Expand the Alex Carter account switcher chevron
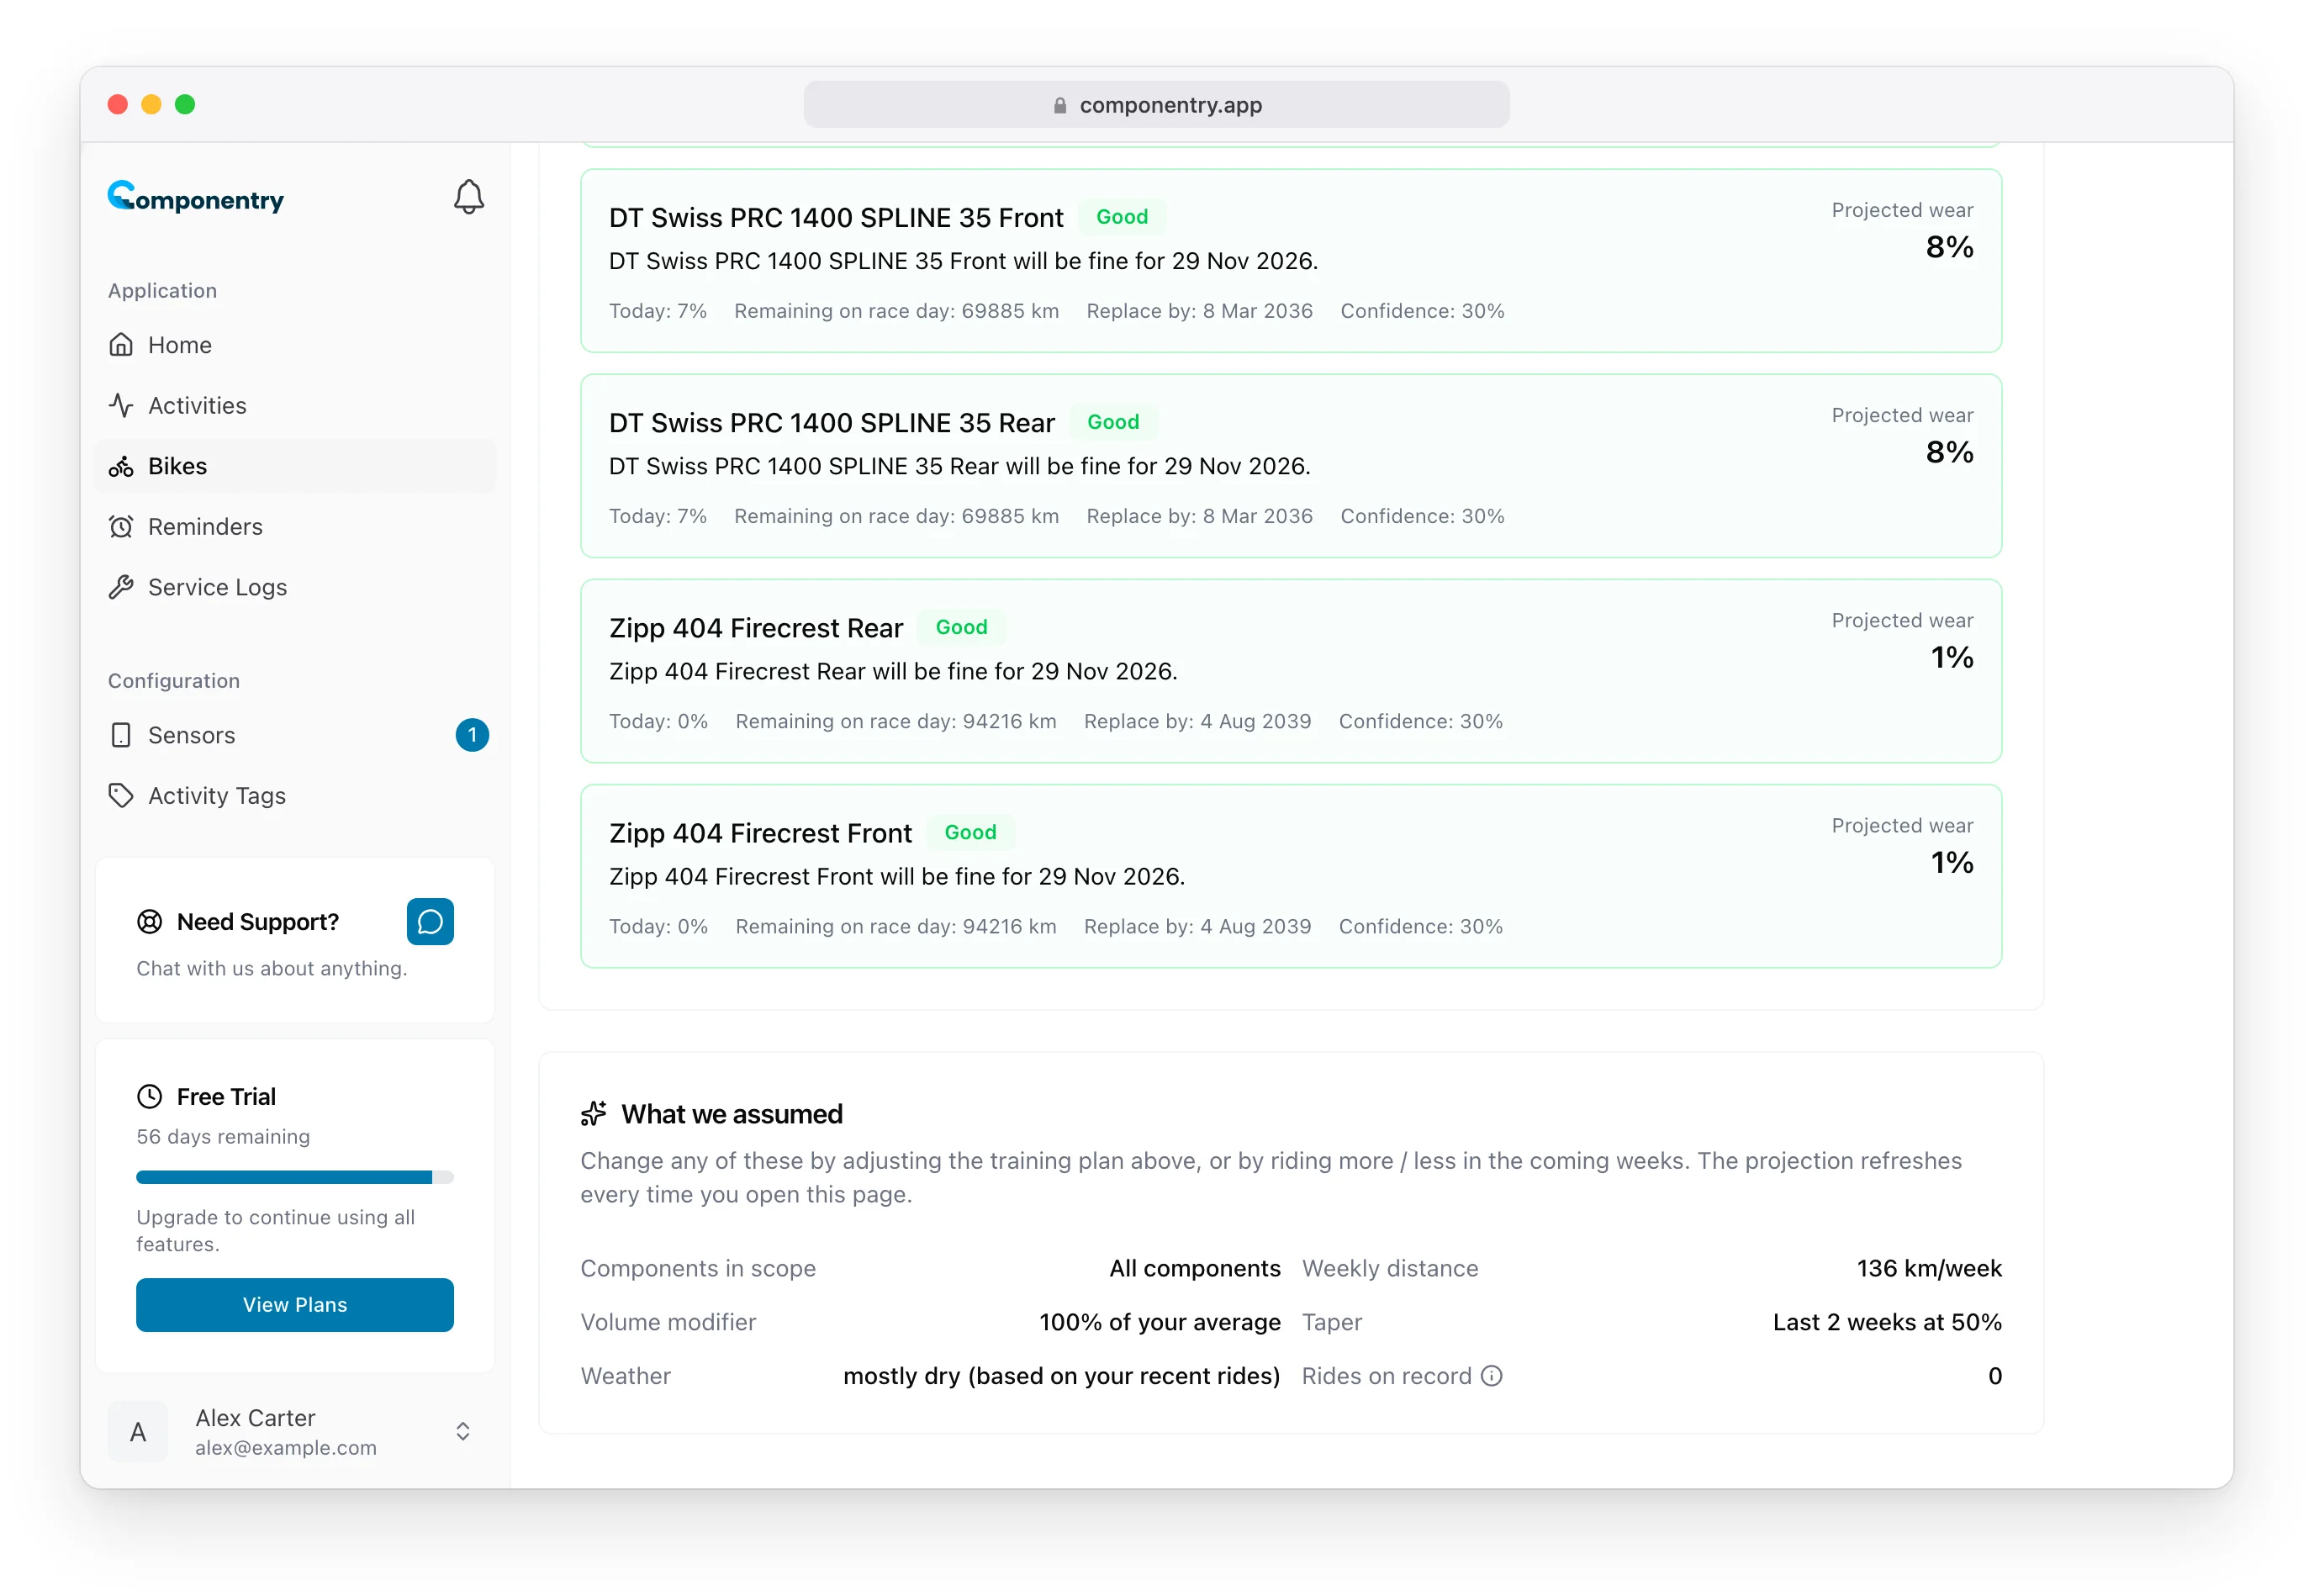This screenshot has width=2314, height=1596. point(463,1432)
